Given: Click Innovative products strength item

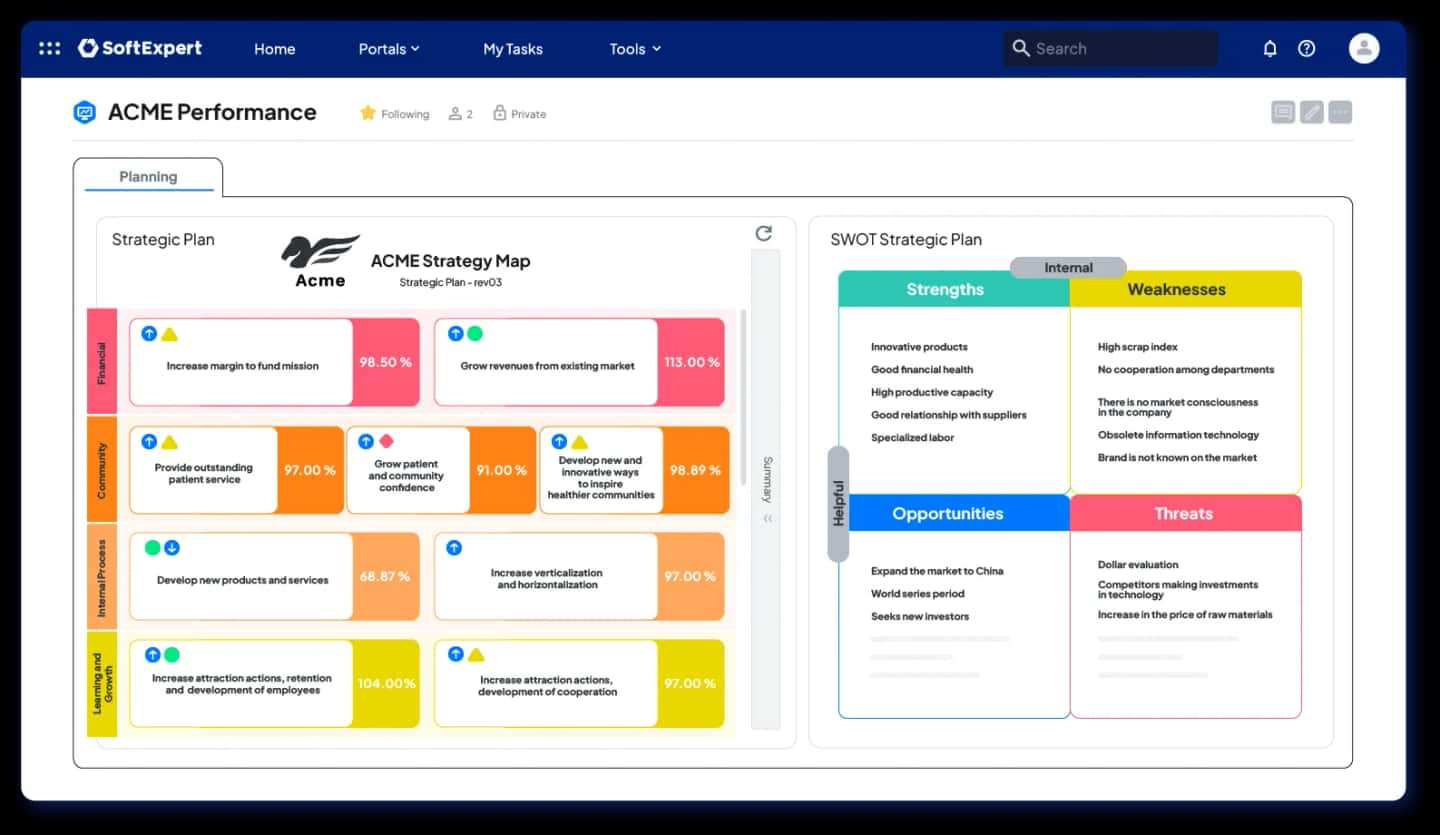Looking at the screenshot, I should tap(919, 347).
